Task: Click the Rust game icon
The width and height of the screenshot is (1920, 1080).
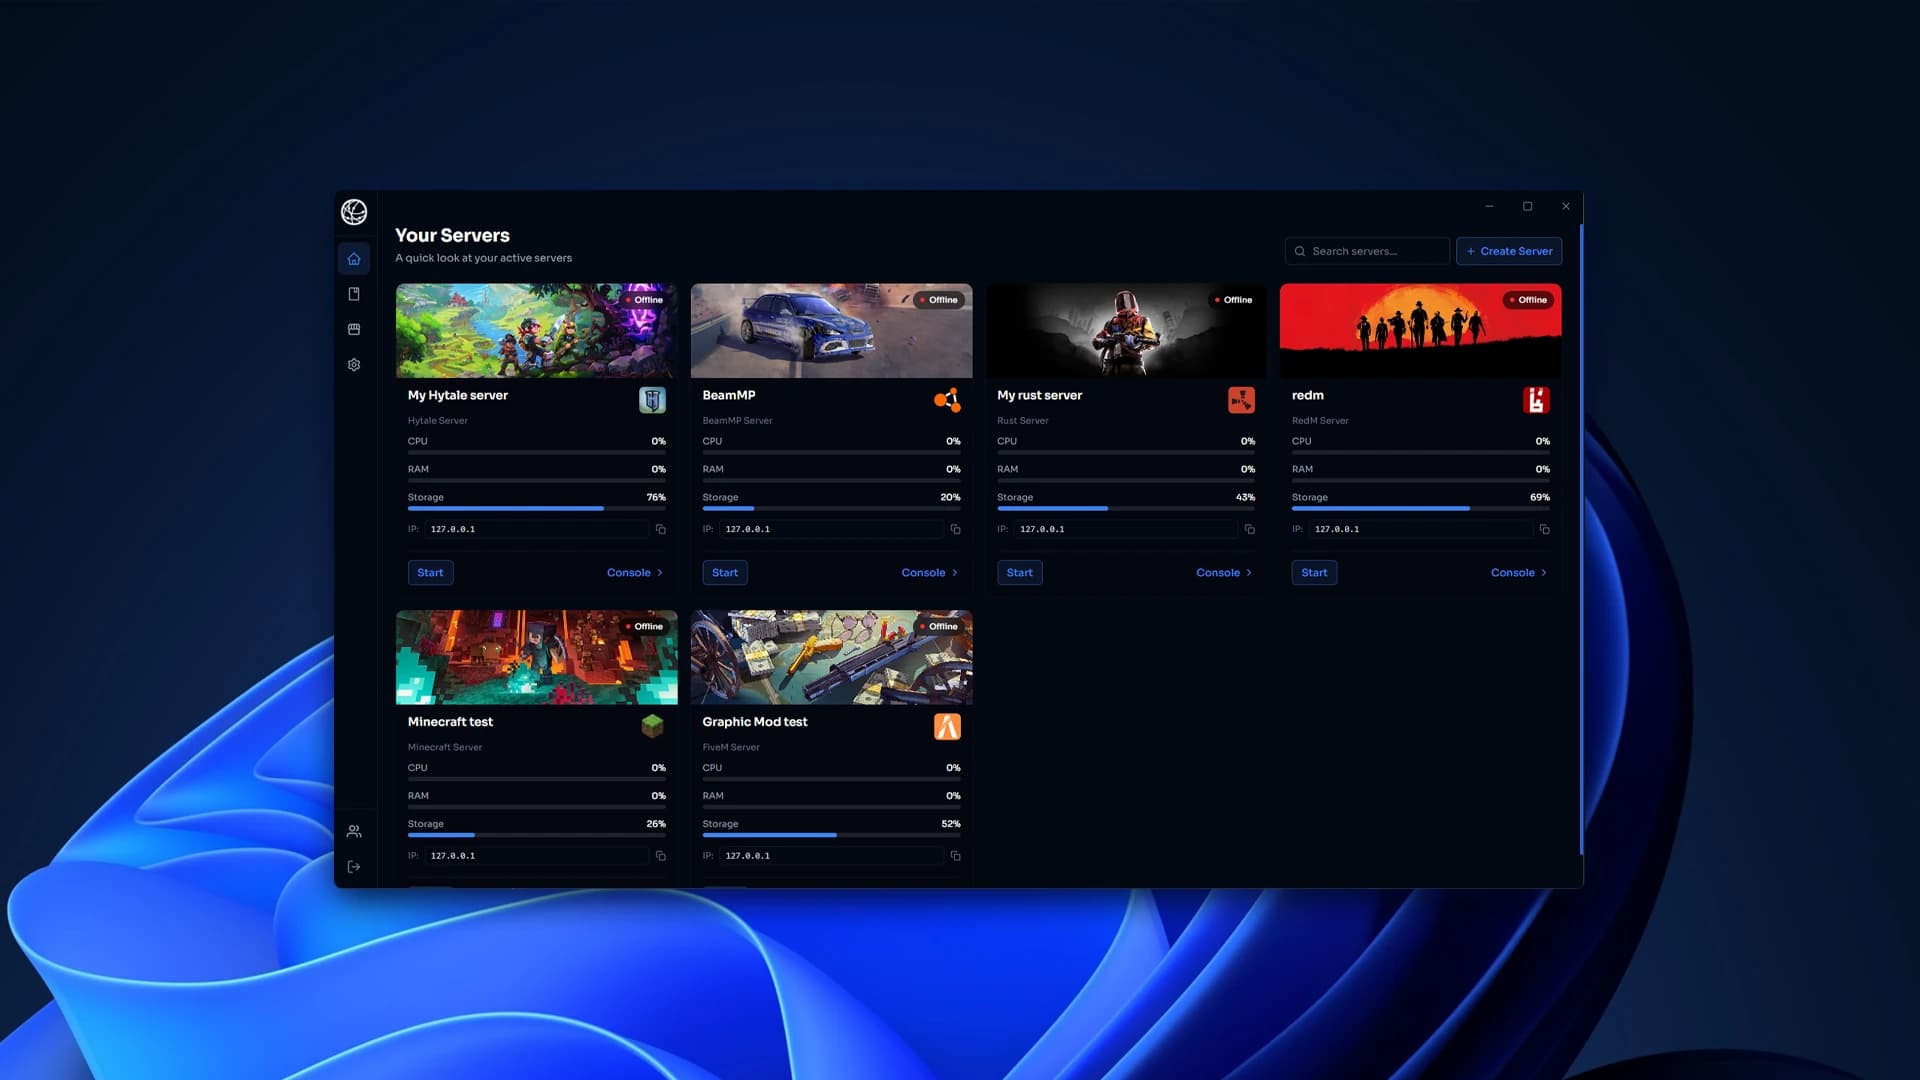Action: (1241, 400)
